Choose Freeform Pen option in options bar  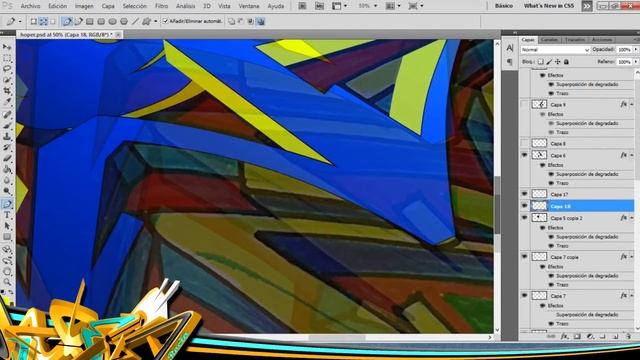78,21
